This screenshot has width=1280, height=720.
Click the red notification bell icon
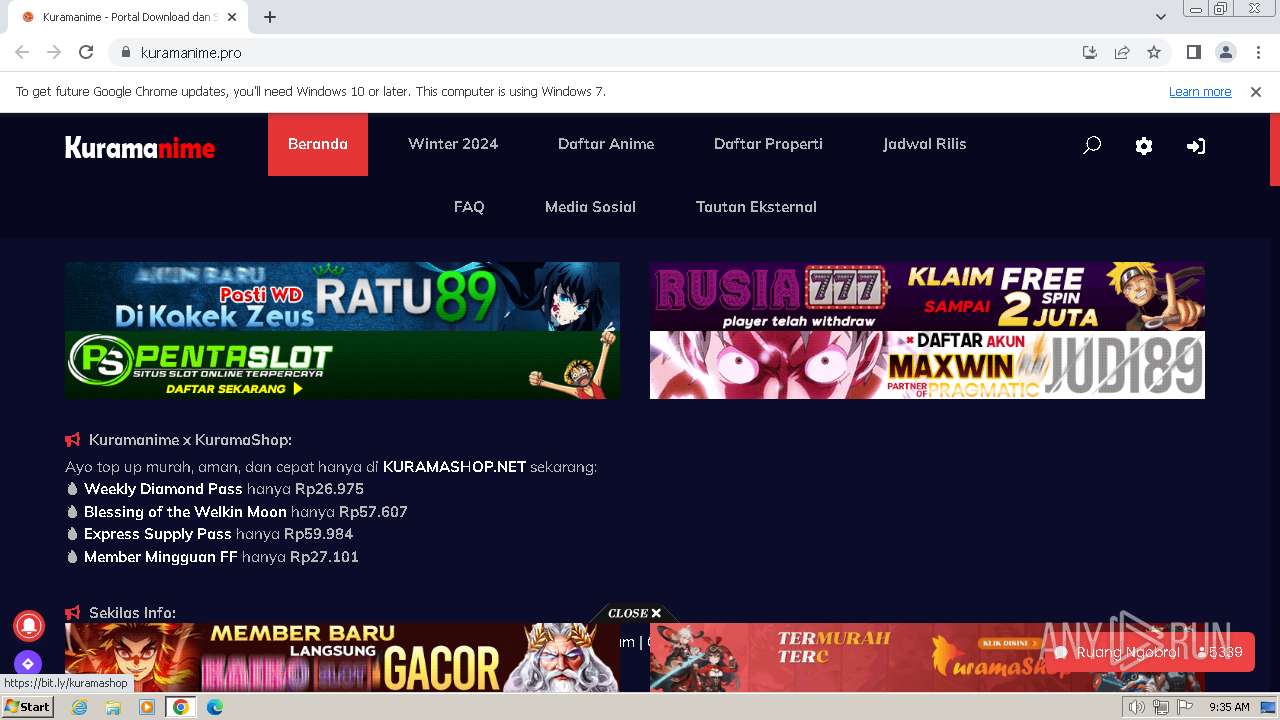(x=28, y=625)
